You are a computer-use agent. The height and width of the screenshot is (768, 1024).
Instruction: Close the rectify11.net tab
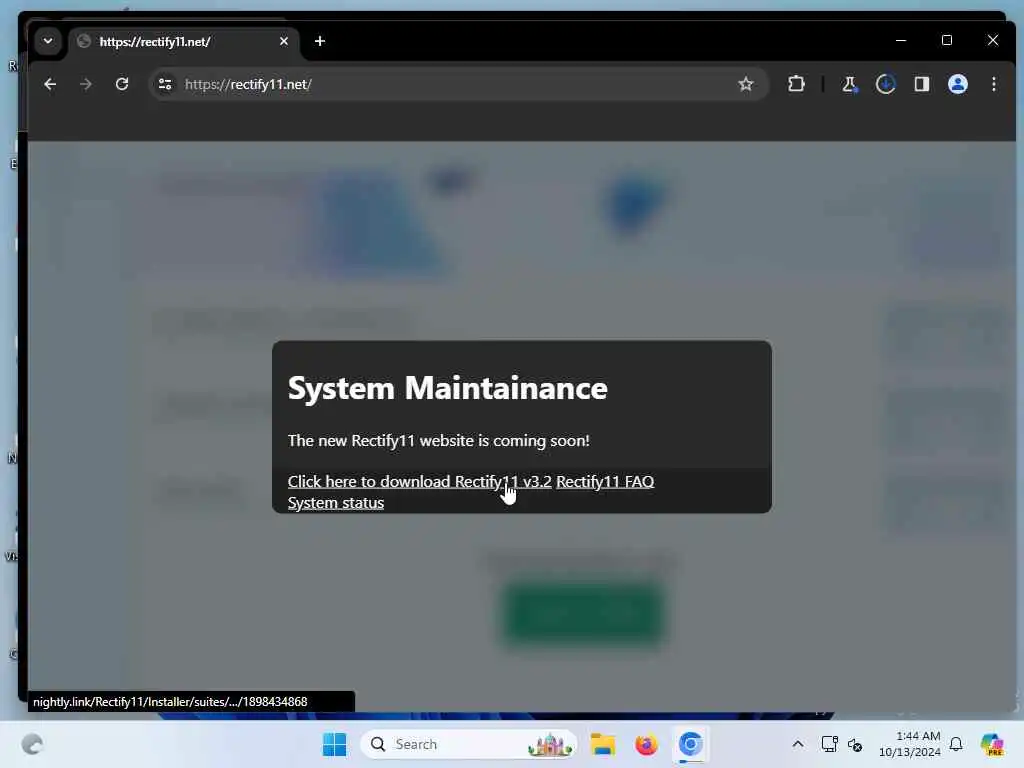click(283, 41)
